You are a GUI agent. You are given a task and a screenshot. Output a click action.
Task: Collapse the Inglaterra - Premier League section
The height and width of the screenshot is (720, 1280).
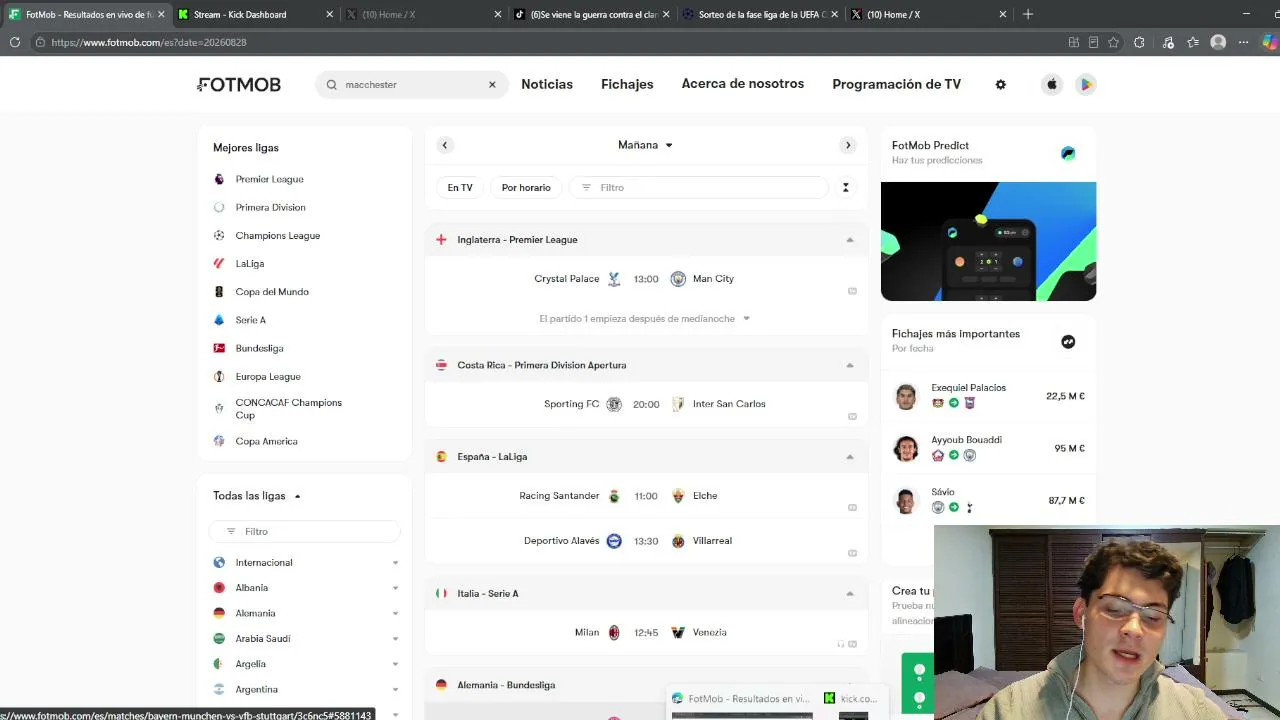point(850,240)
